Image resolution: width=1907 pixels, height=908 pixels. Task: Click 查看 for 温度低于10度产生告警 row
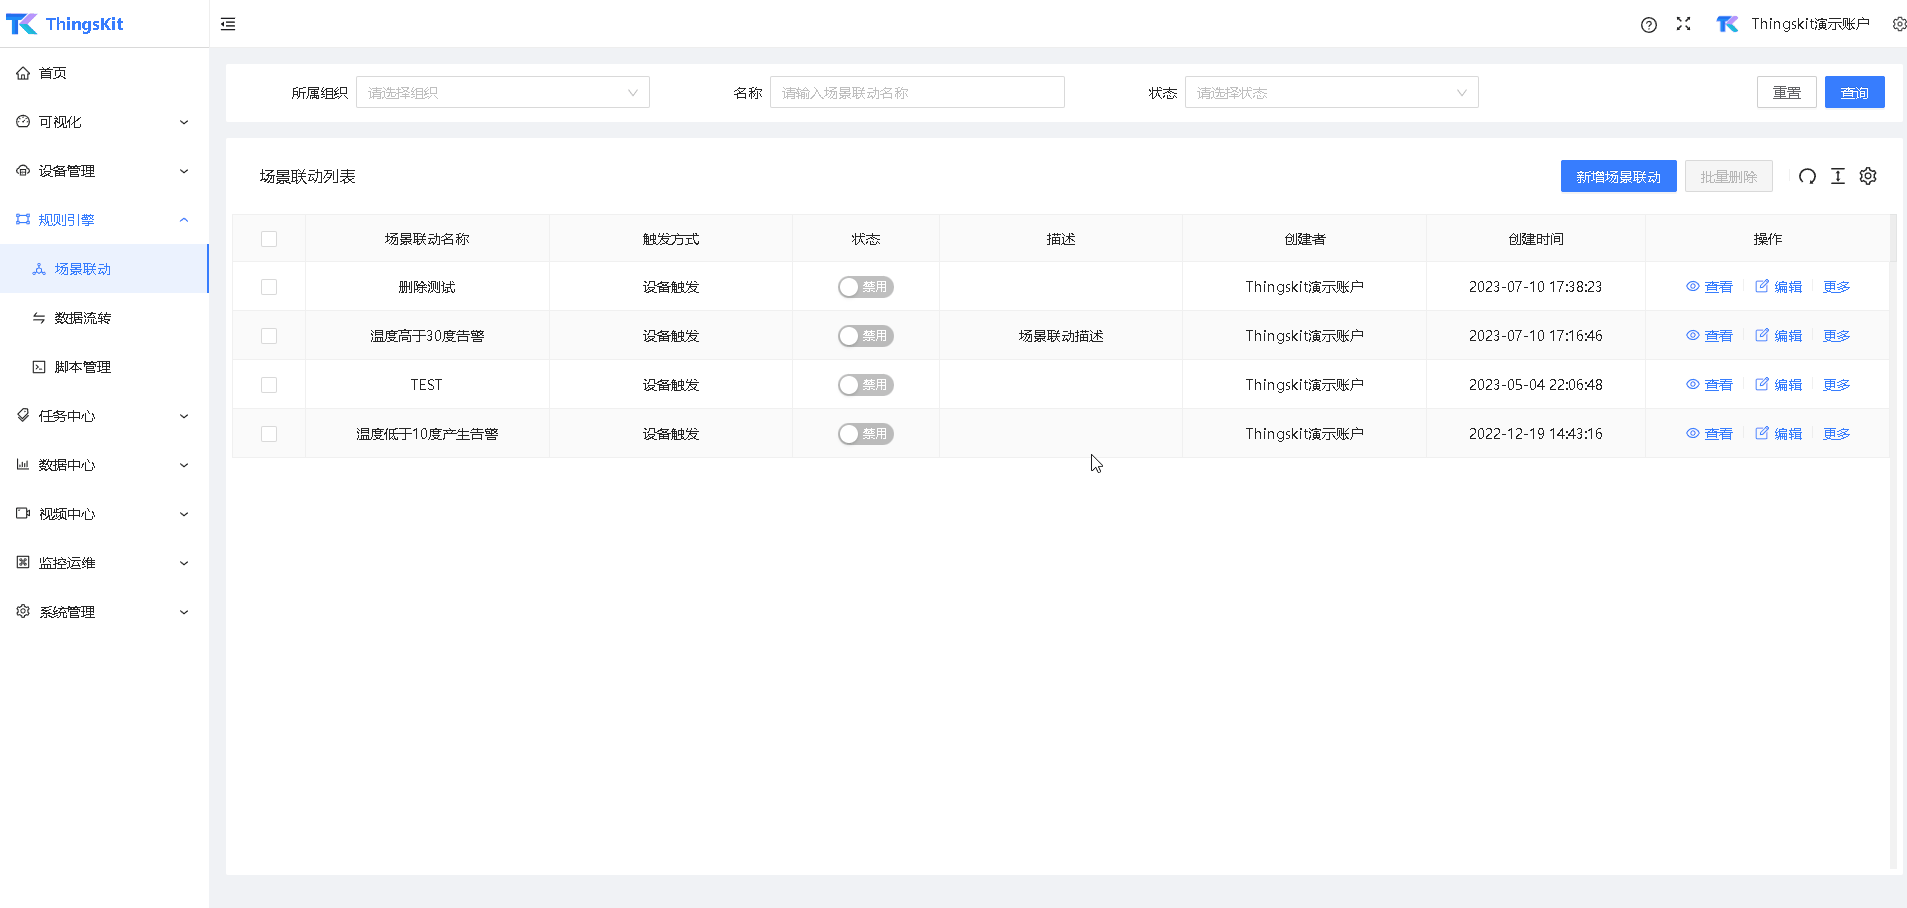[x=1709, y=434]
